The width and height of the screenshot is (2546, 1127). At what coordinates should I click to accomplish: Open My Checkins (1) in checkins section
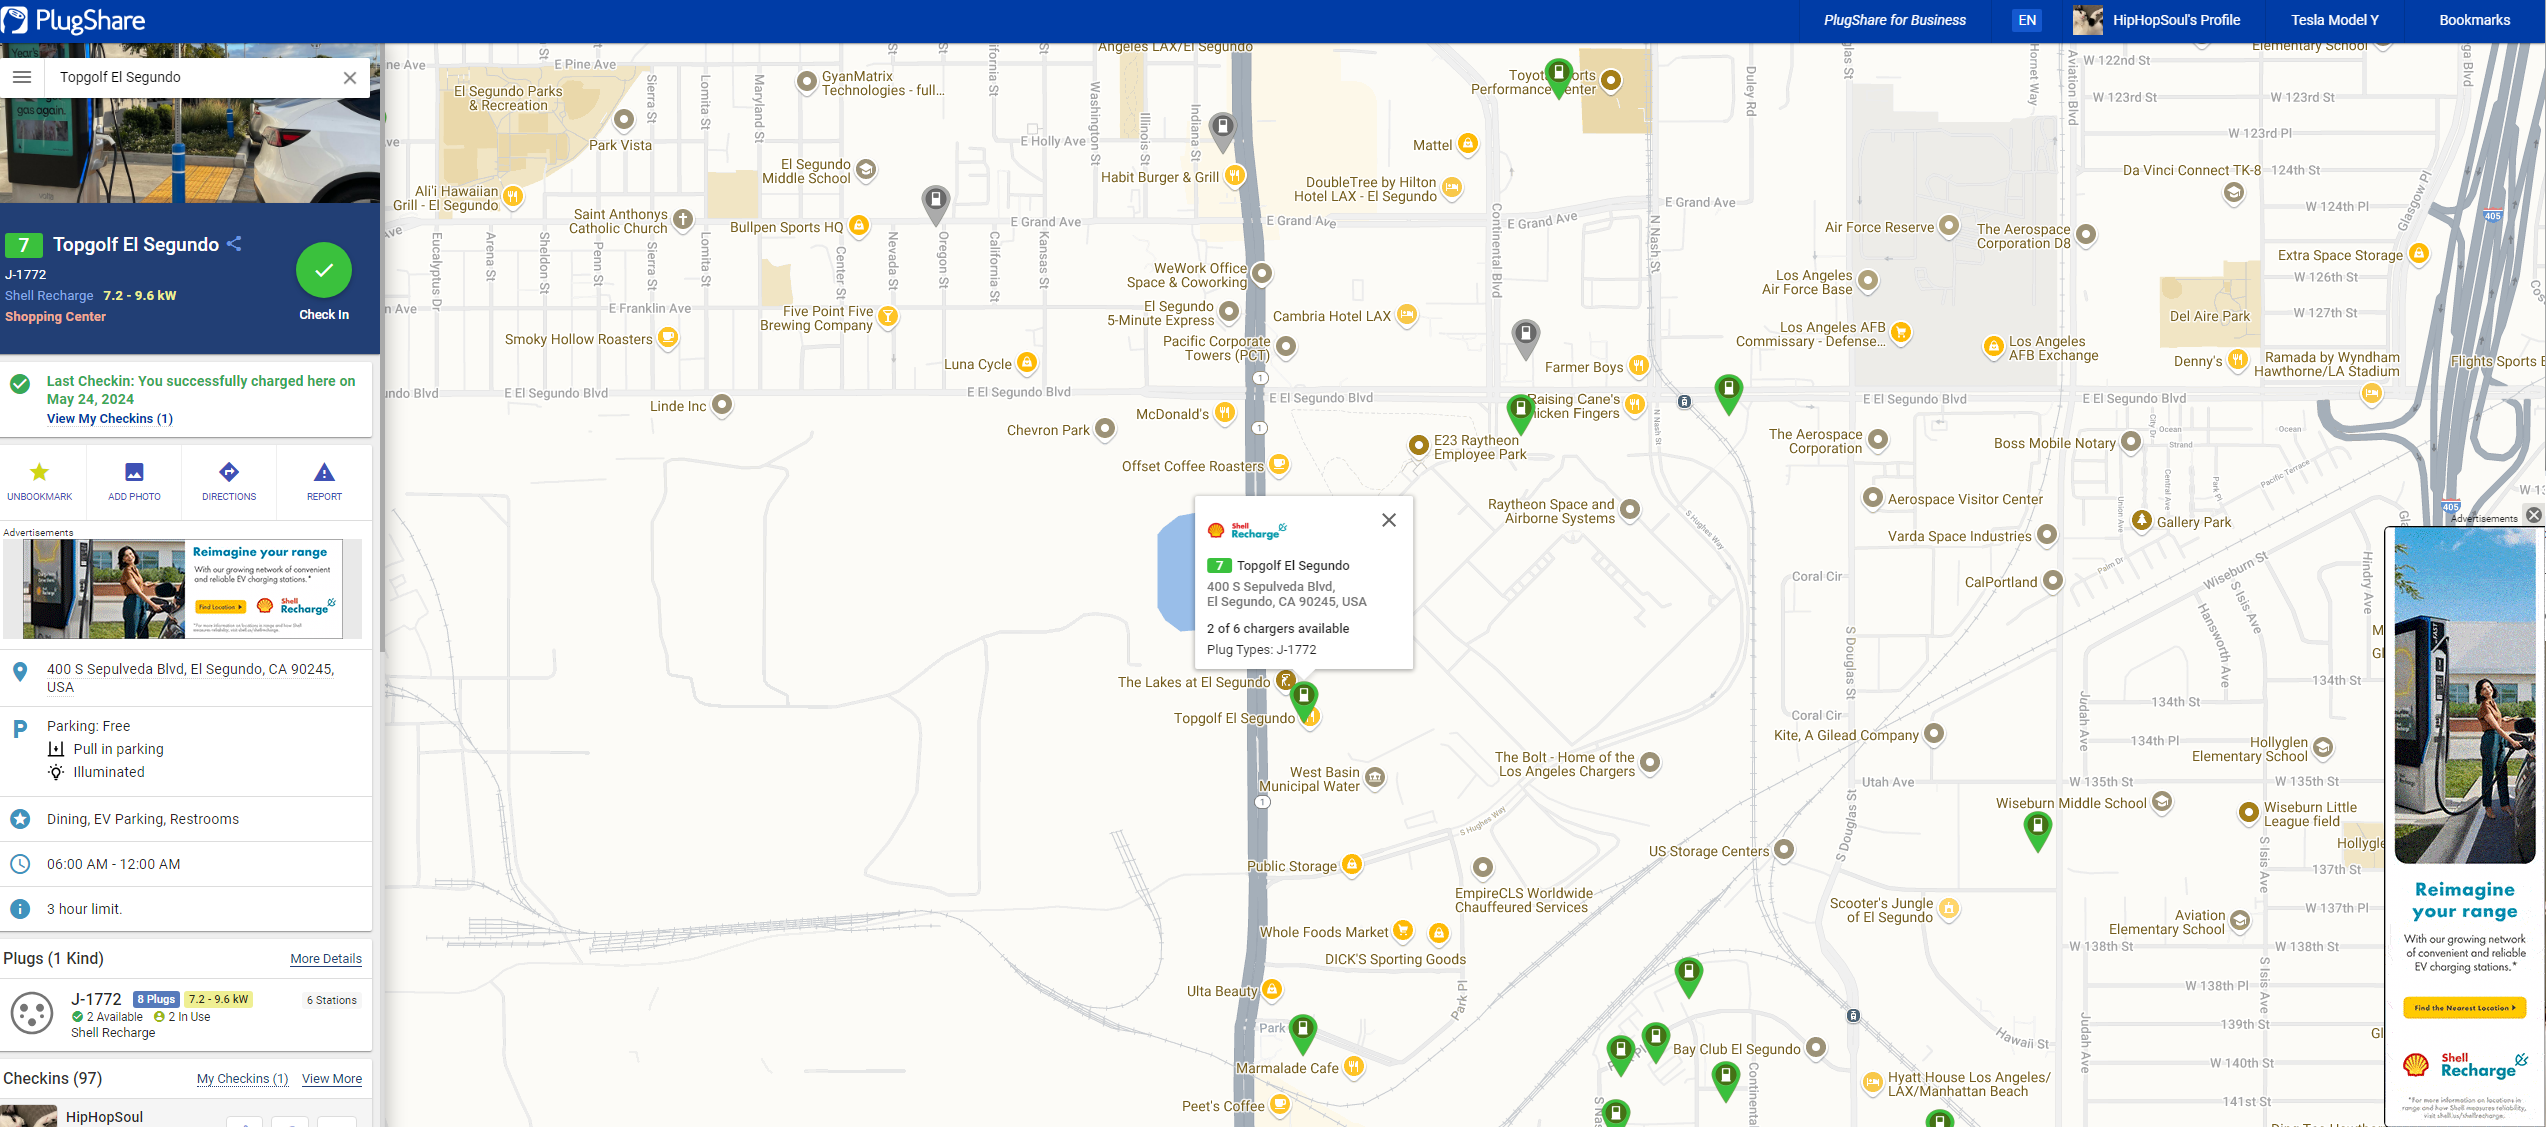click(x=242, y=1079)
